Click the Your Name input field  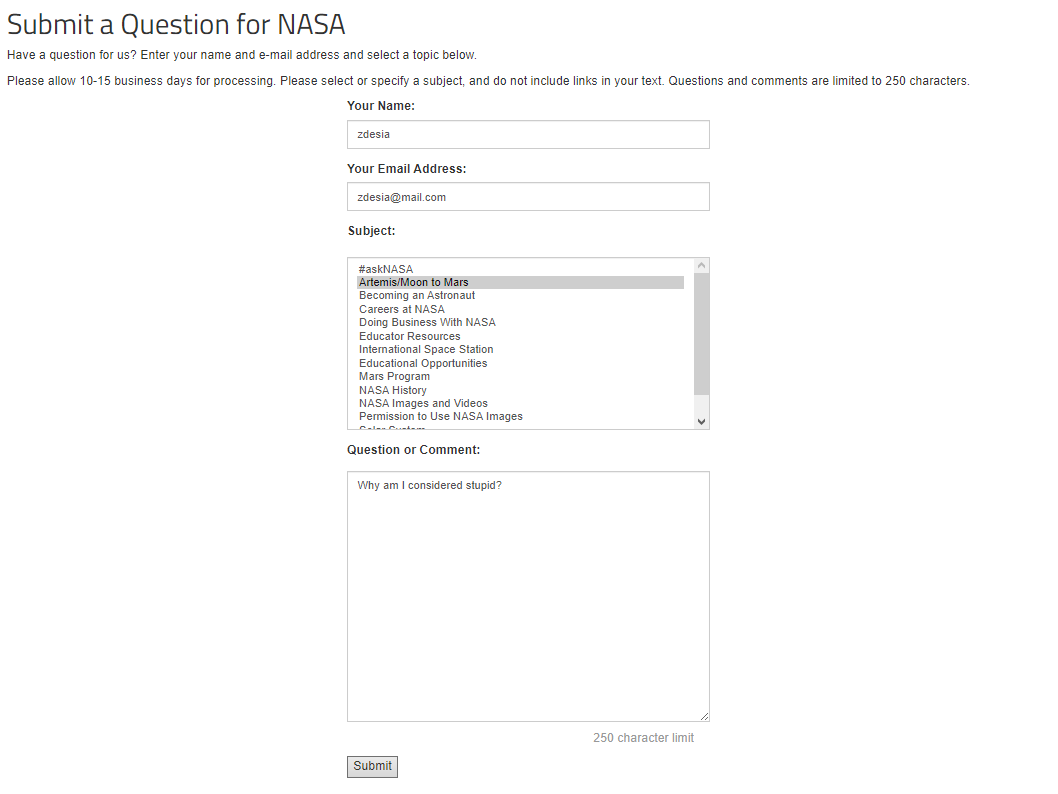pyautogui.click(x=528, y=134)
